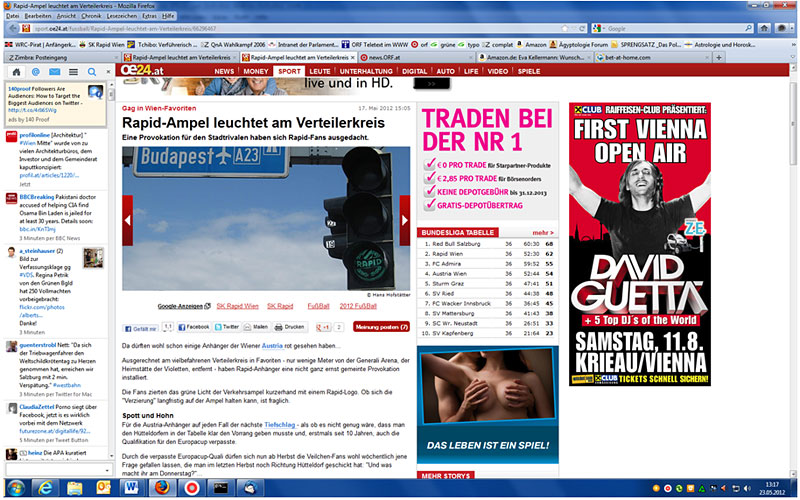Click the Austria link in article text

click(x=272, y=346)
